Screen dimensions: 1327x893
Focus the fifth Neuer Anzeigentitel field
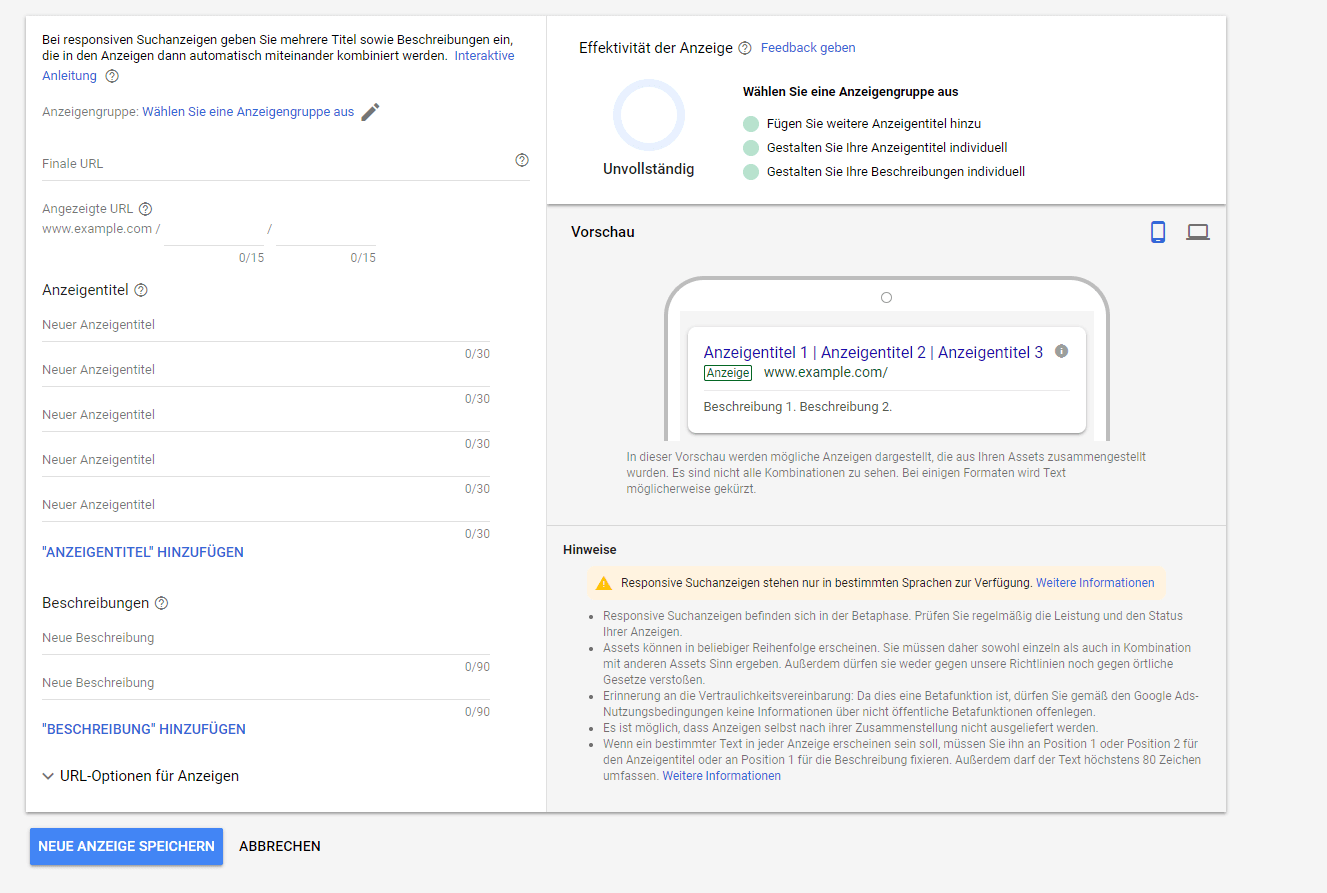pyautogui.click(x=266, y=505)
